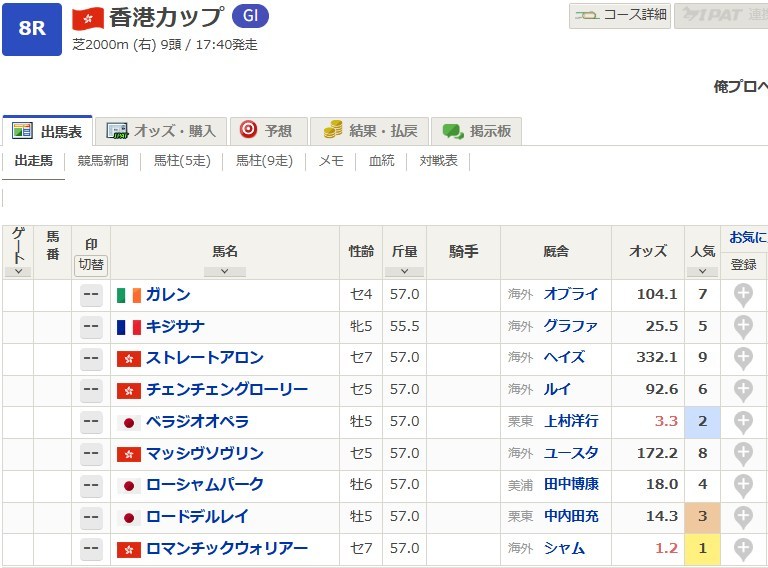Expand sort arrow under 馬名 column
The width and height of the screenshot is (768, 568).
(224, 271)
